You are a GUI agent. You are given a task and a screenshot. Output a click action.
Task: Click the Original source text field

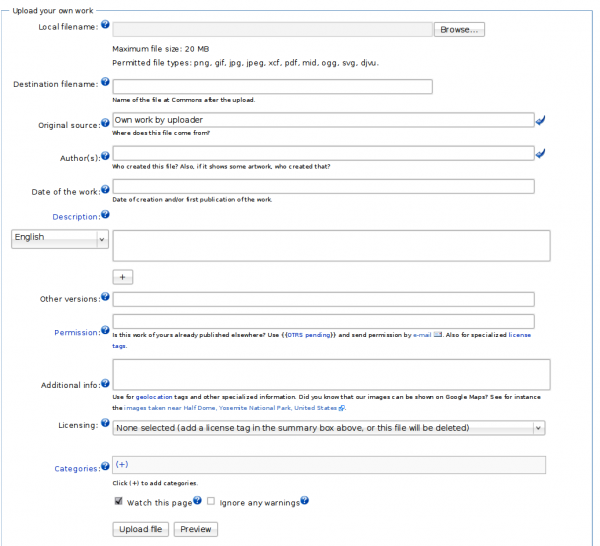pos(323,120)
